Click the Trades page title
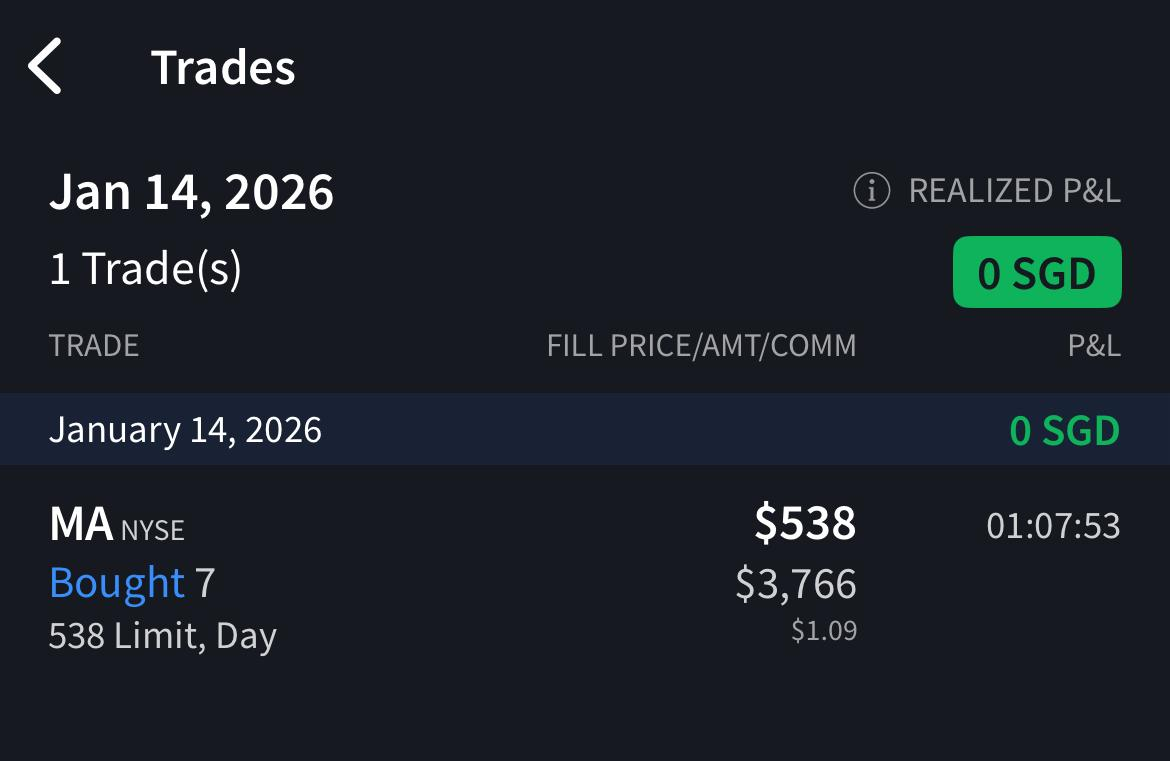 pyautogui.click(x=223, y=68)
